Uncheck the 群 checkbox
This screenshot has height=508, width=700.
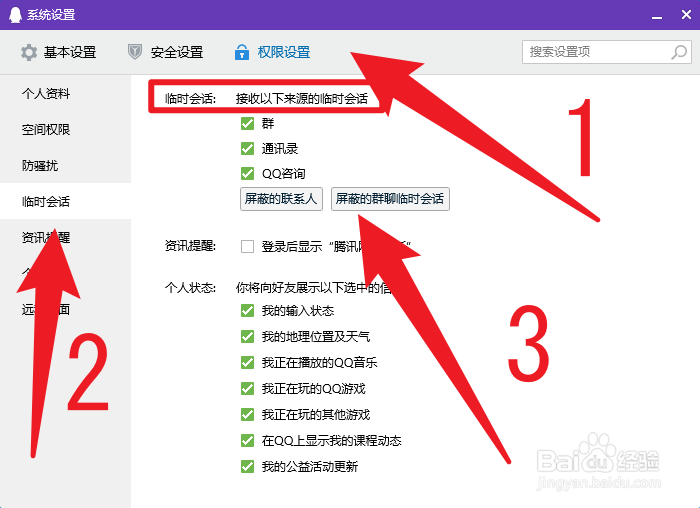tap(247, 123)
